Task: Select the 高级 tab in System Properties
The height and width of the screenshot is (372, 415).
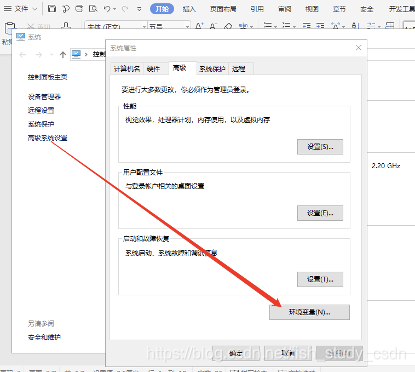Action: [182, 68]
